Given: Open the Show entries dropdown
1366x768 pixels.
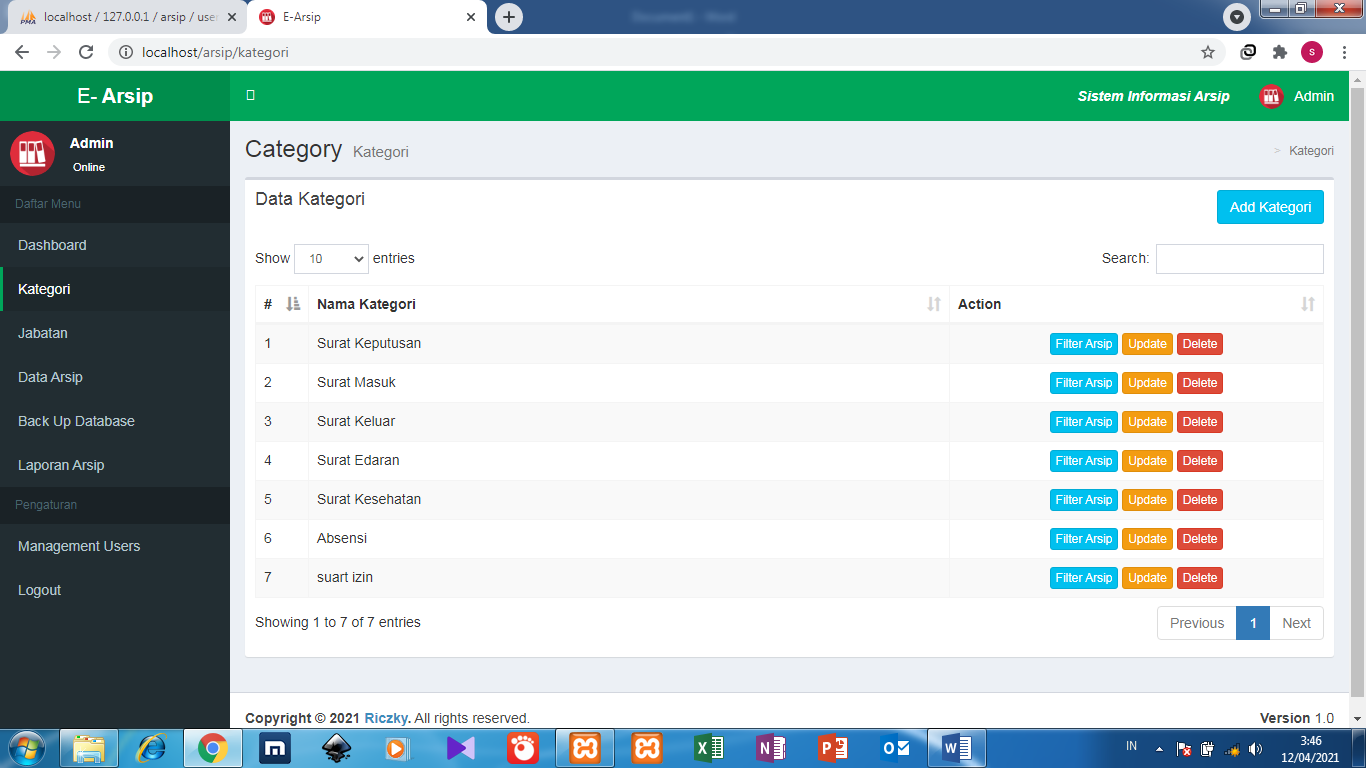Looking at the screenshot, I should (331, 258).
